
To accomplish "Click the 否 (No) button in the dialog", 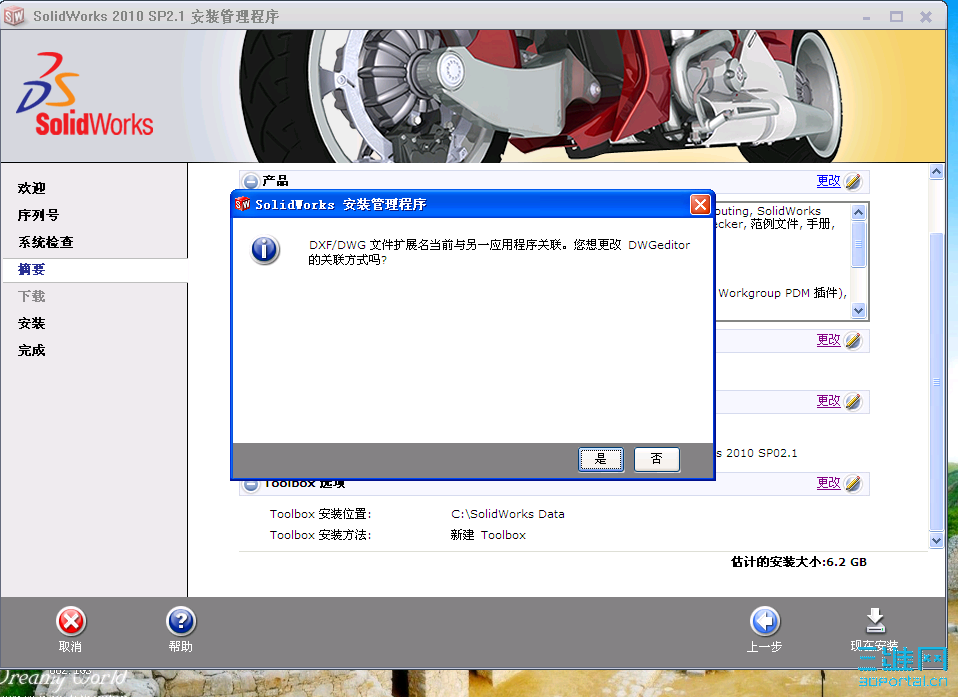I will [x=656, y=459].
